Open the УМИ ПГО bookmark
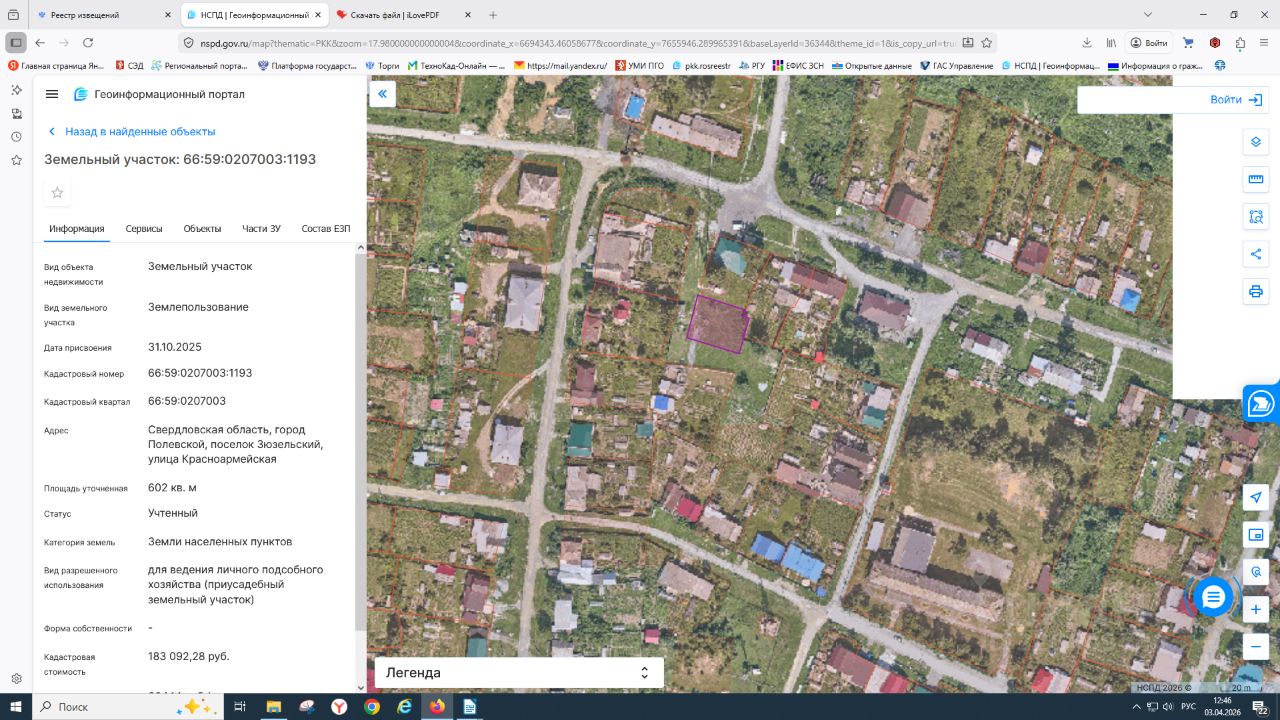 pos(639,66)
